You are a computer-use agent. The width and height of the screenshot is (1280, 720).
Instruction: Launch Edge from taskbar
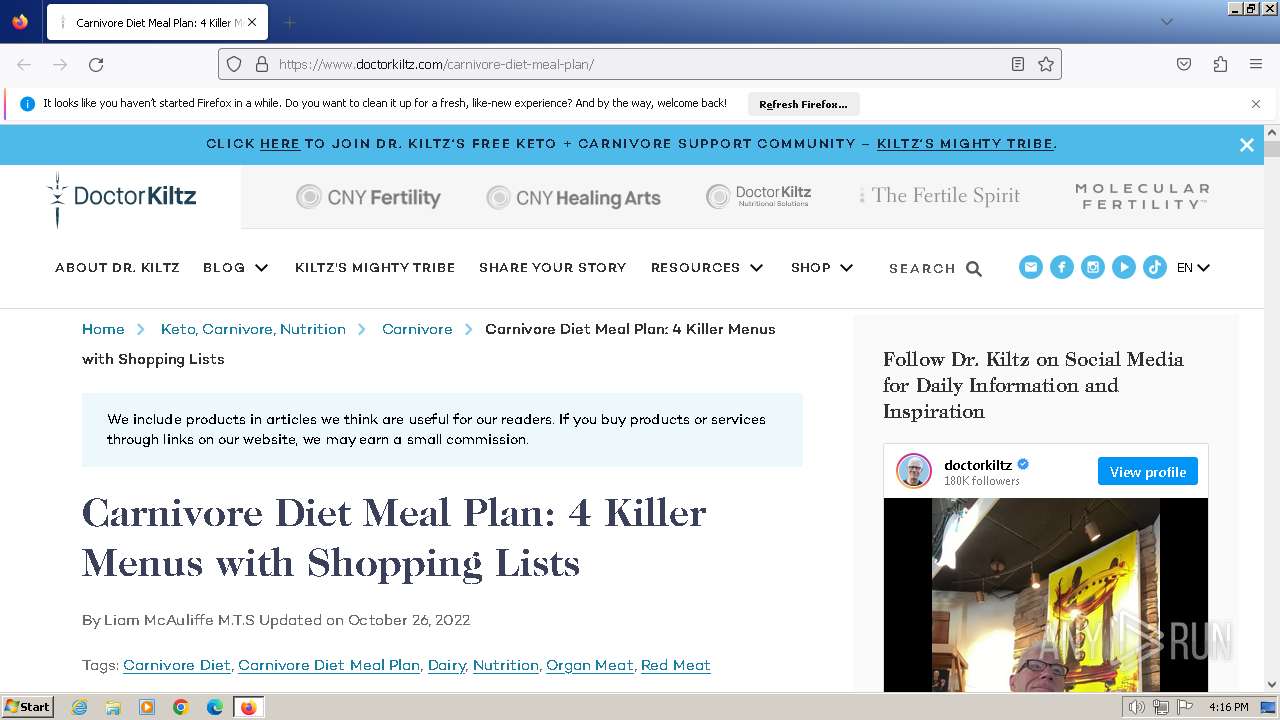pyautogui.click(x=215, y=707)
